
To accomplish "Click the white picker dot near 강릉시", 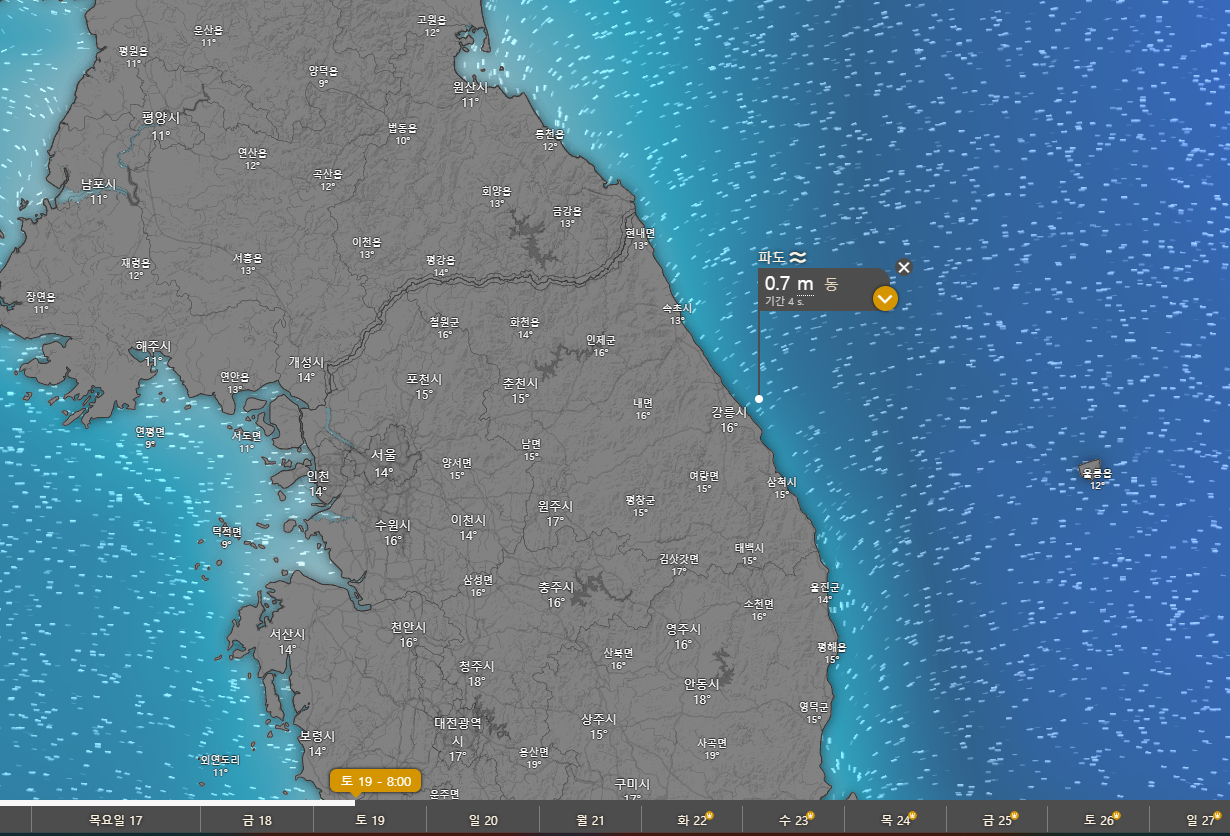I will coord(759,399).
